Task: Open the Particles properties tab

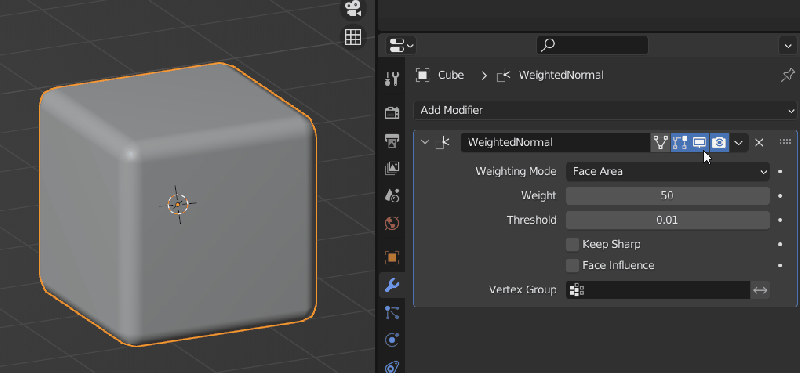Action: point(392,312)
